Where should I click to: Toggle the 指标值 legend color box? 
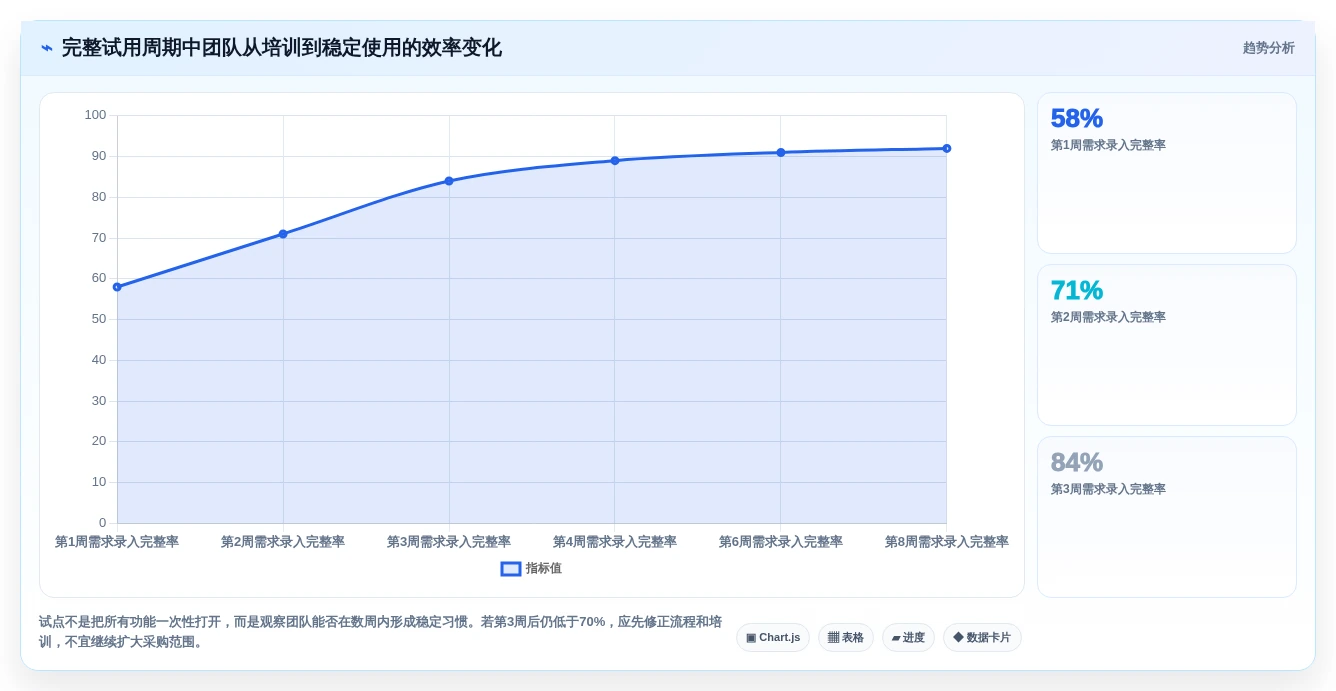(511, 568)
